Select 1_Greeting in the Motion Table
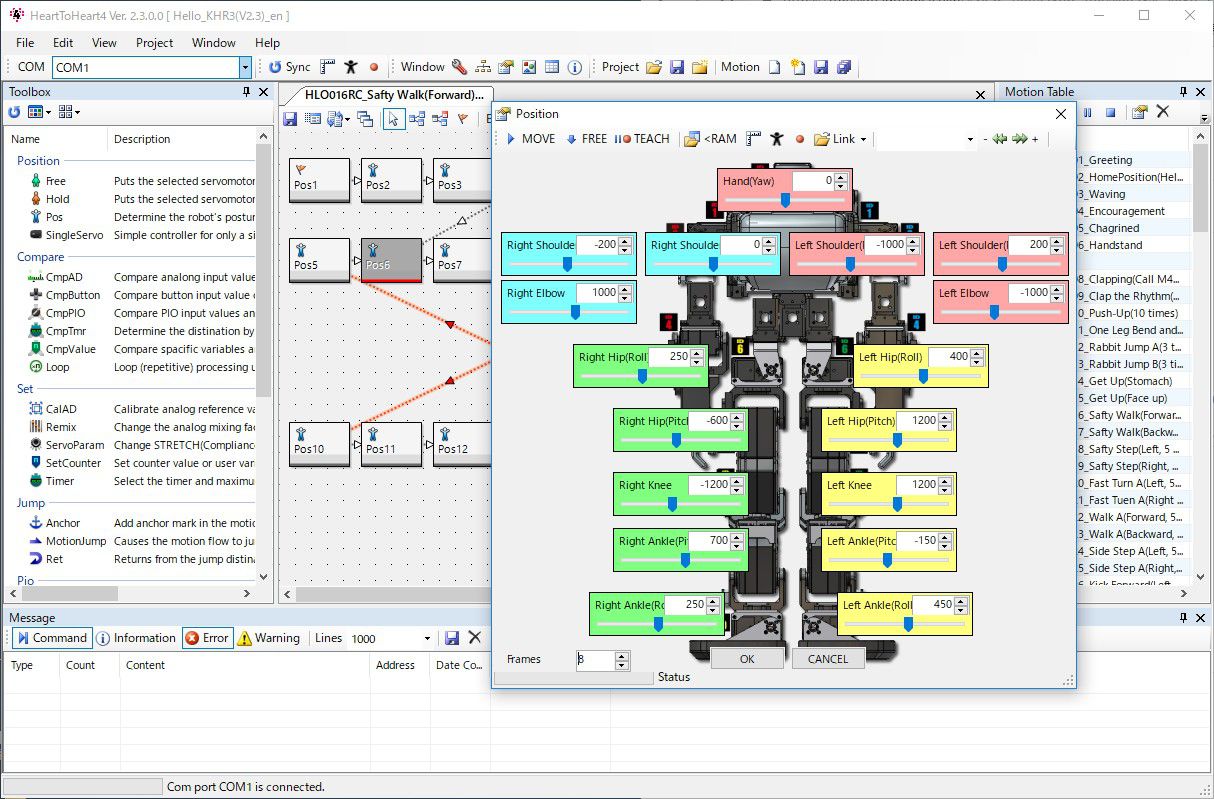Screen dimensions: 1214x799 pos(1107,160)
